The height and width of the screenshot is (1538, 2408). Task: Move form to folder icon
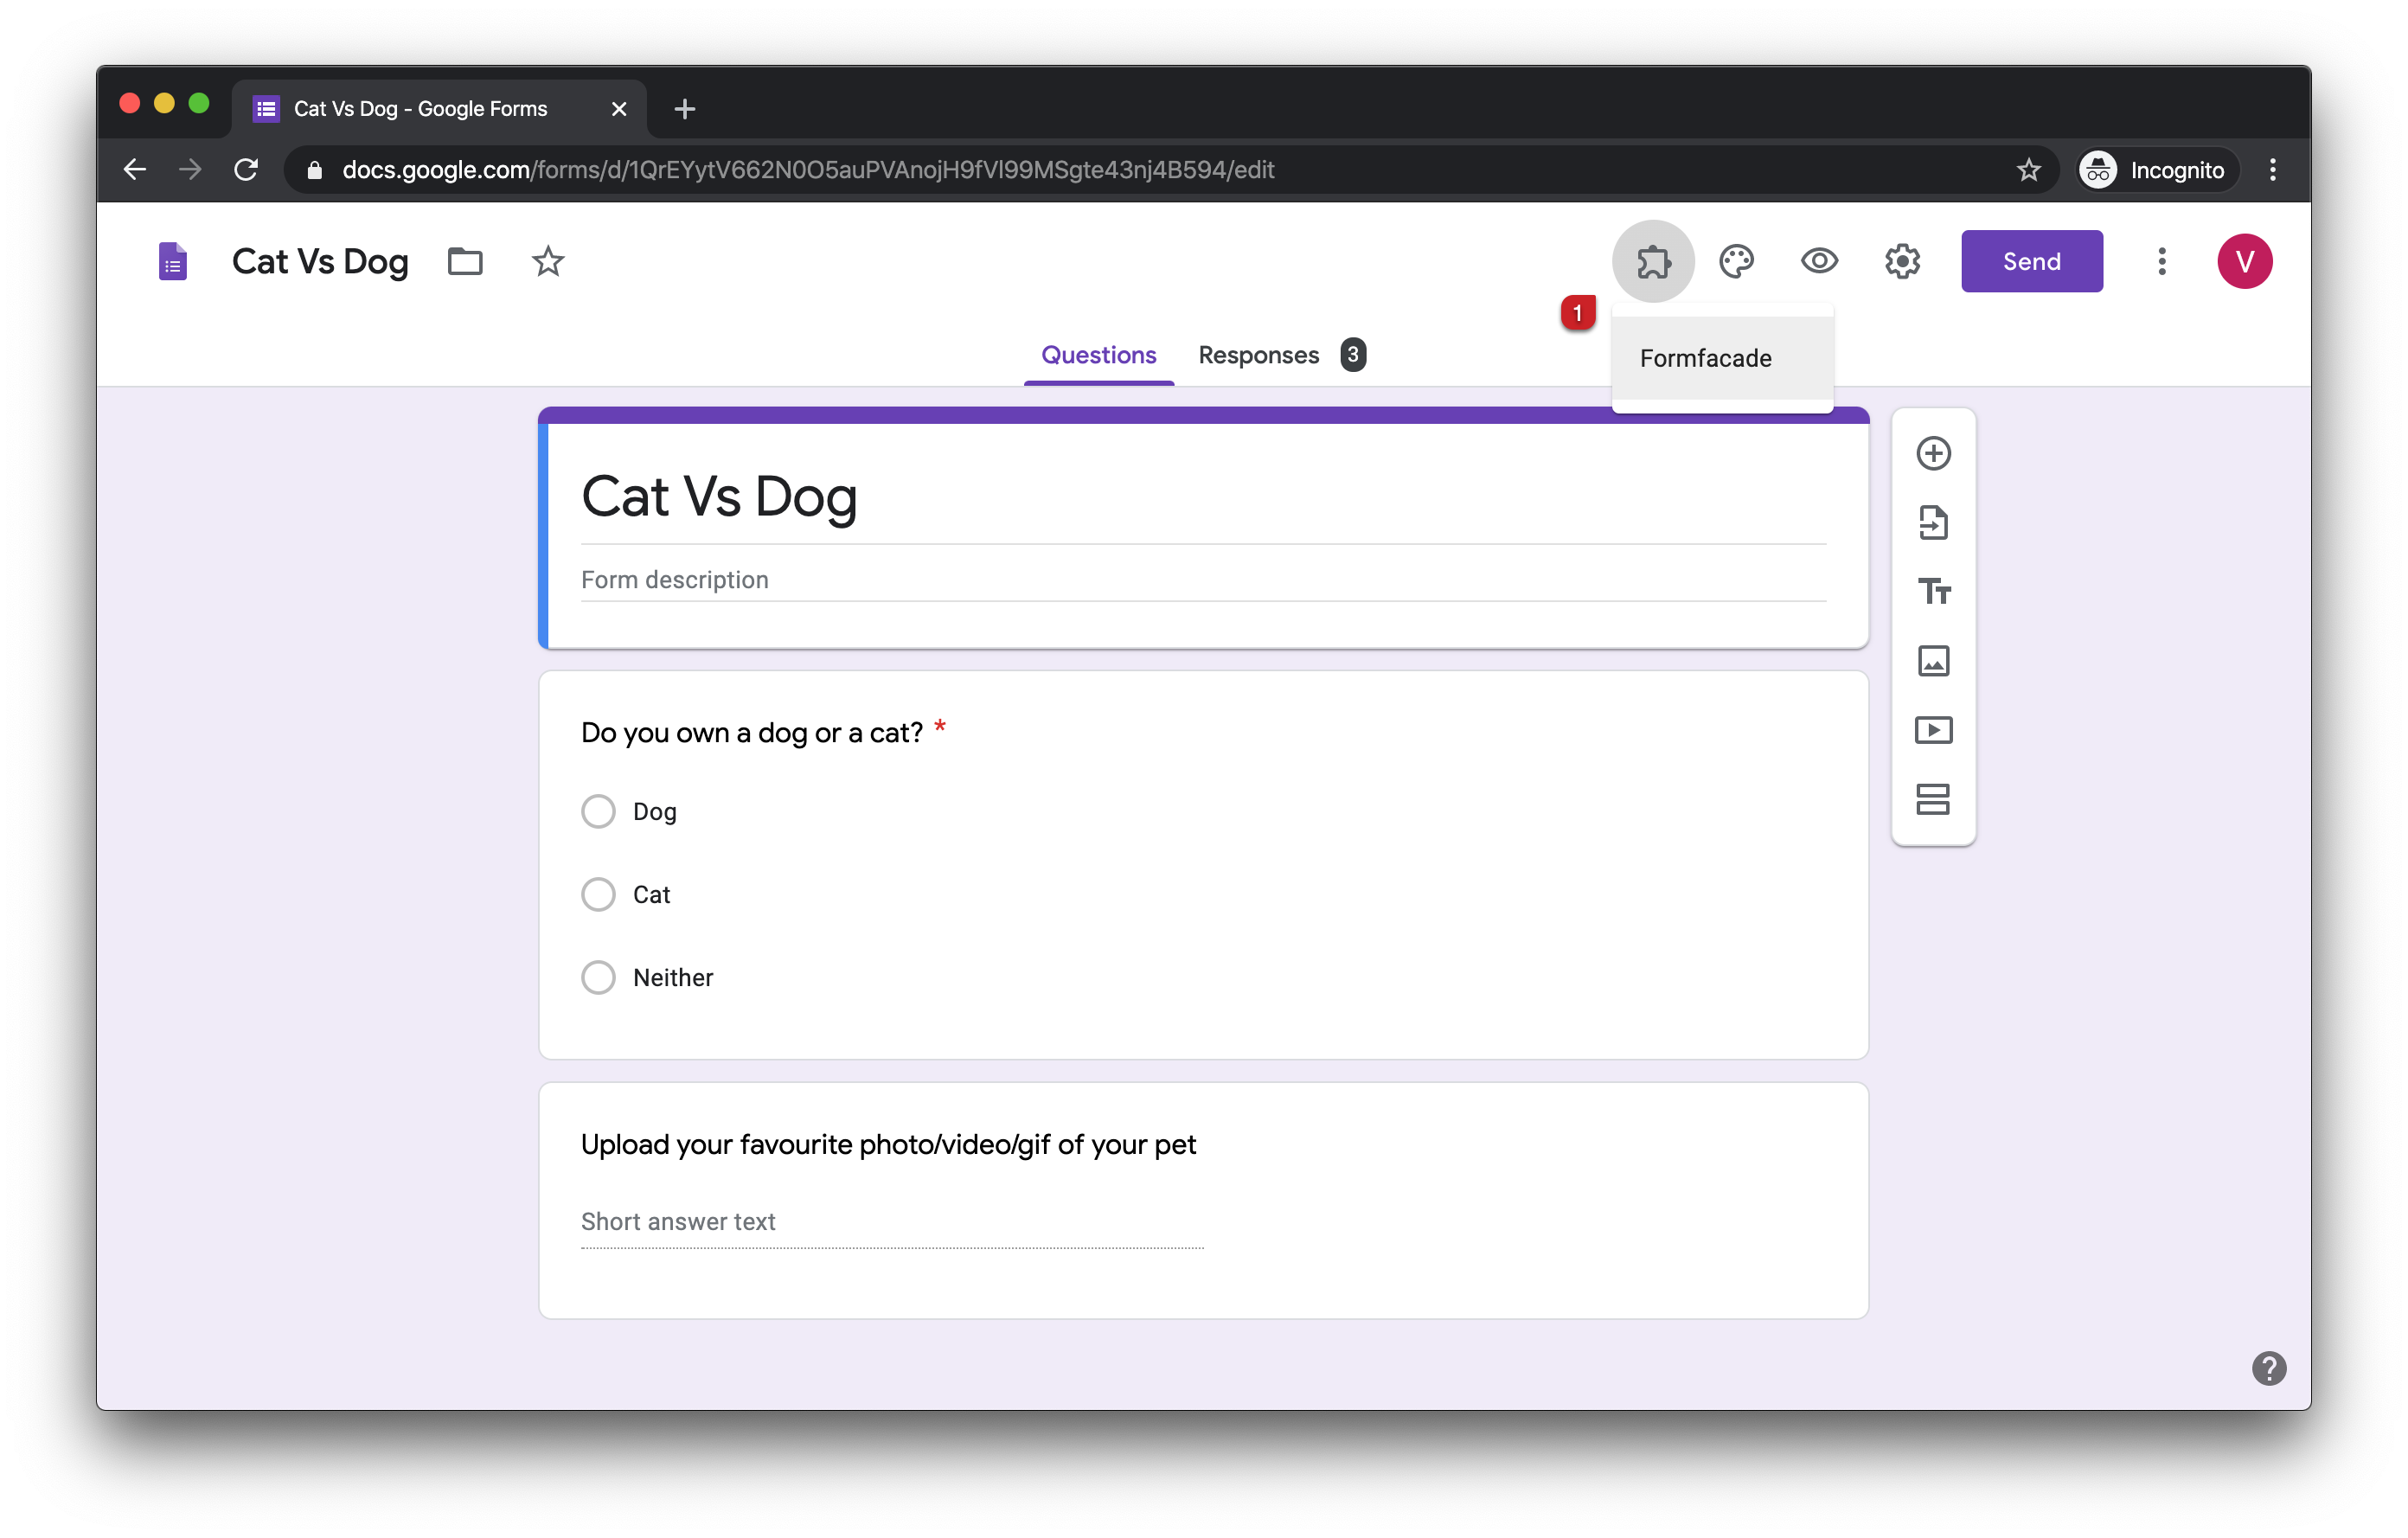465,262
